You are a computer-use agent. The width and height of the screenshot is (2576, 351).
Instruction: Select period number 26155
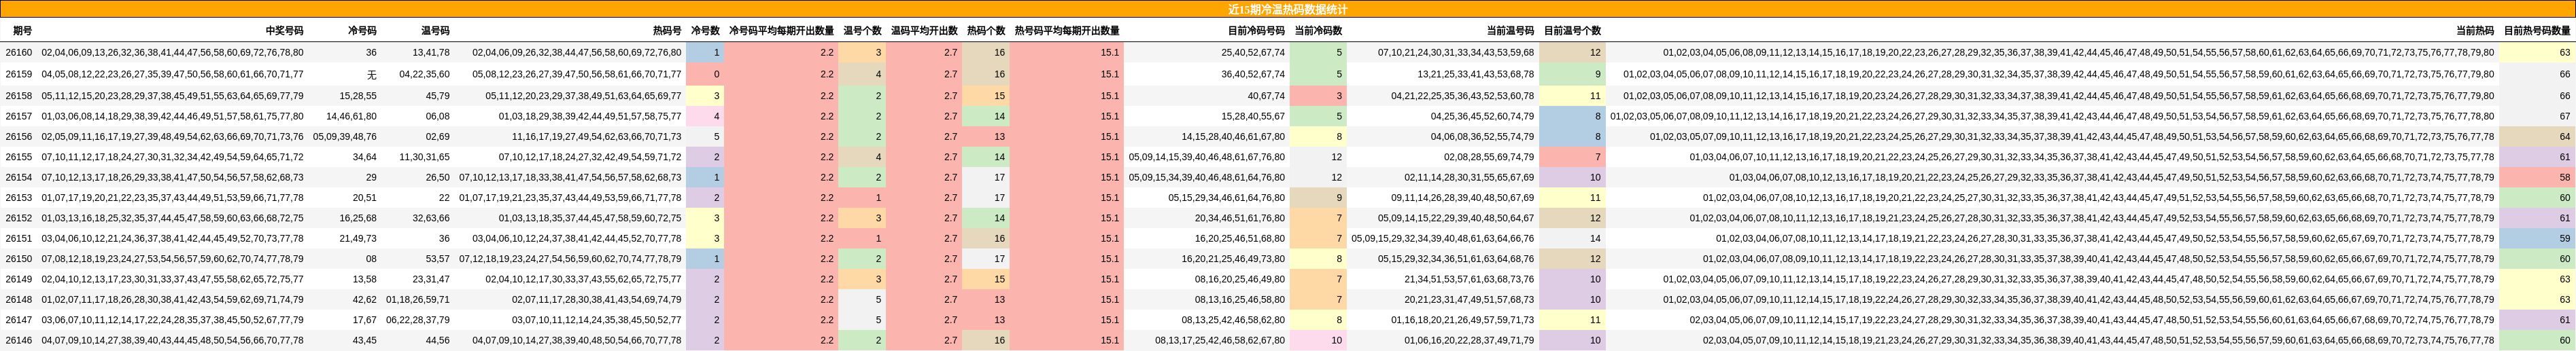tap(19, 157)
